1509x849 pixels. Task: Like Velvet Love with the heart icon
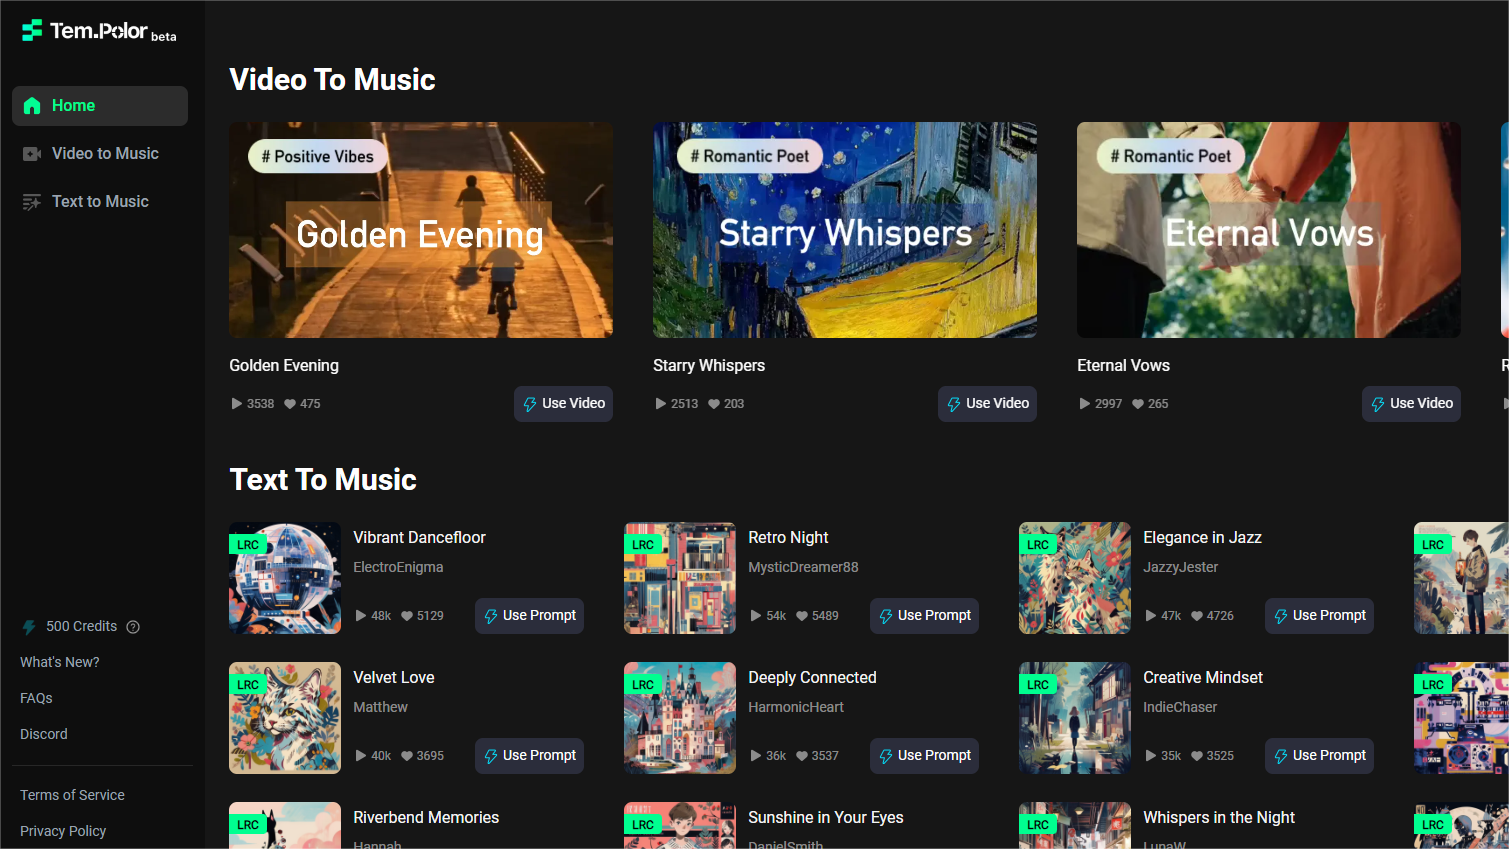click(407, 756)
